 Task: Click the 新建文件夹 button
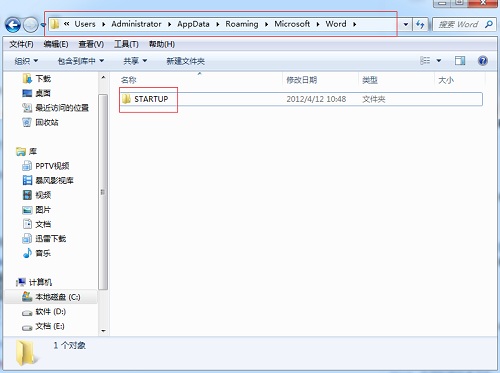click(185, 61)
